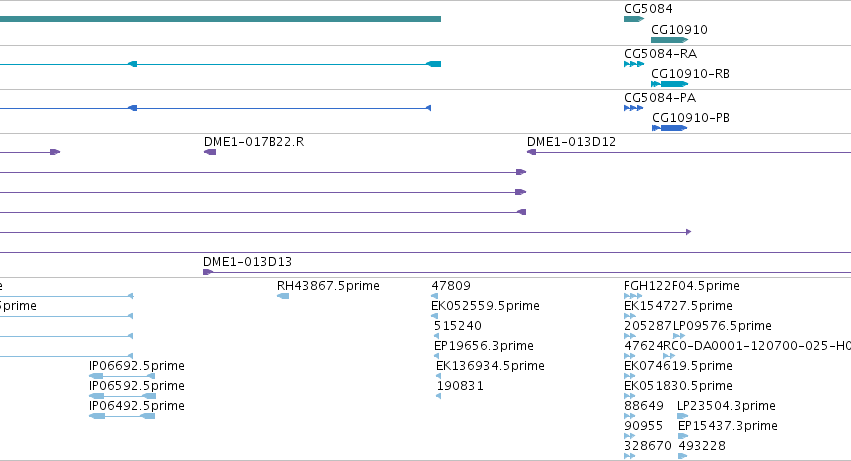Click the 47809 EST arrow
Image resolution: width=851 pixels, height=461 pixels.
[x=434, y=296]
